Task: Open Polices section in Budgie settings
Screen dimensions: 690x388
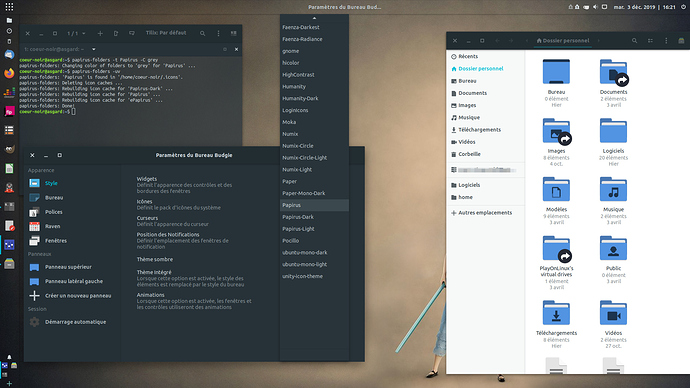Action: (73, 212)
